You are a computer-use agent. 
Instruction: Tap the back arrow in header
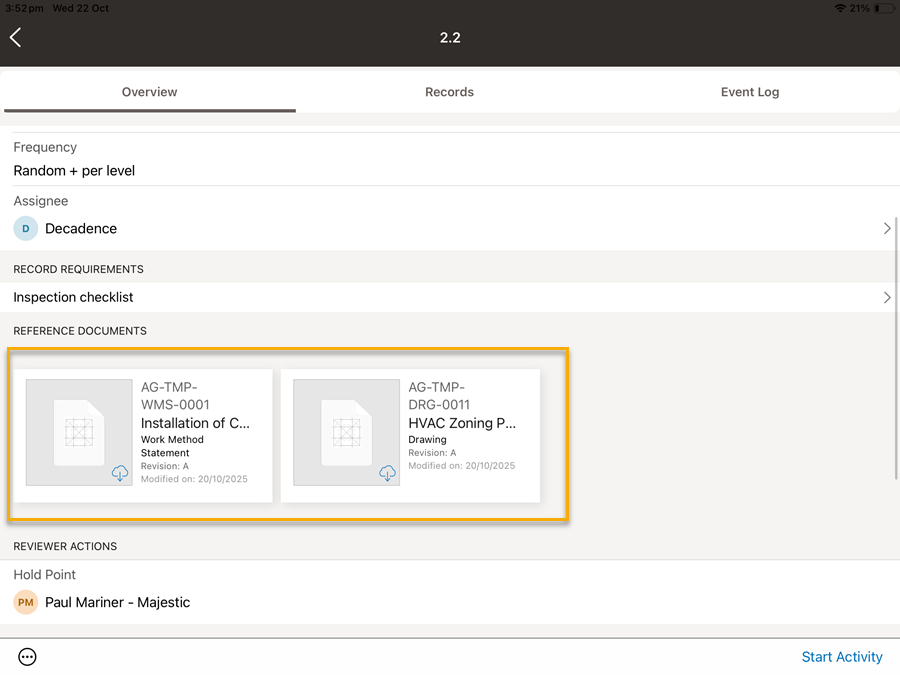click(x=16, y=38)
